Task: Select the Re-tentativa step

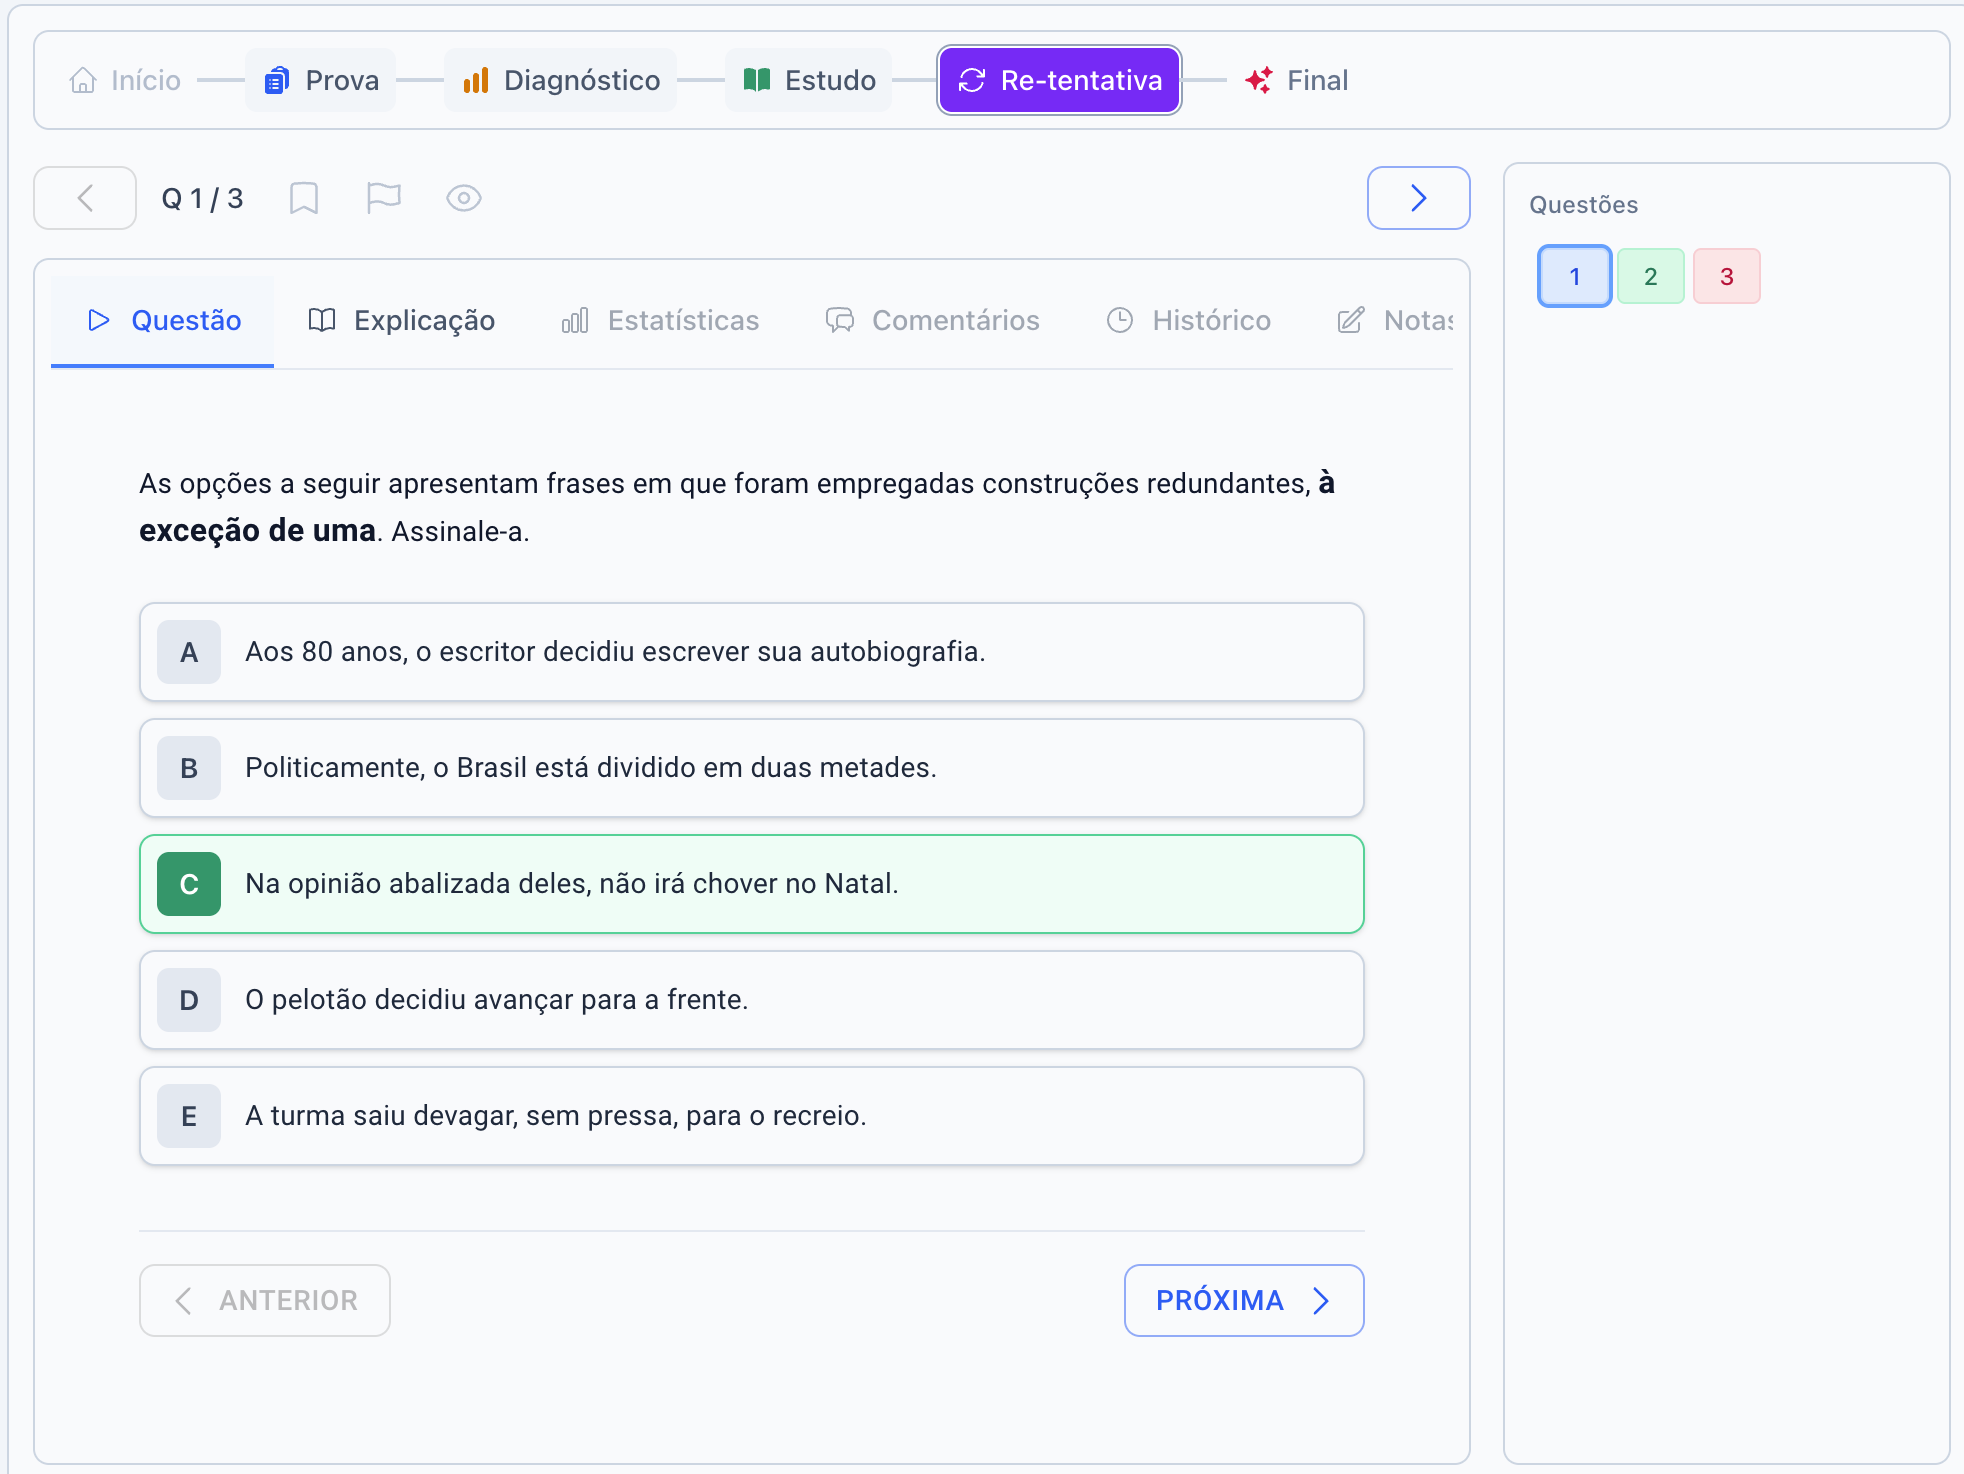Action: coord(1060,80)
